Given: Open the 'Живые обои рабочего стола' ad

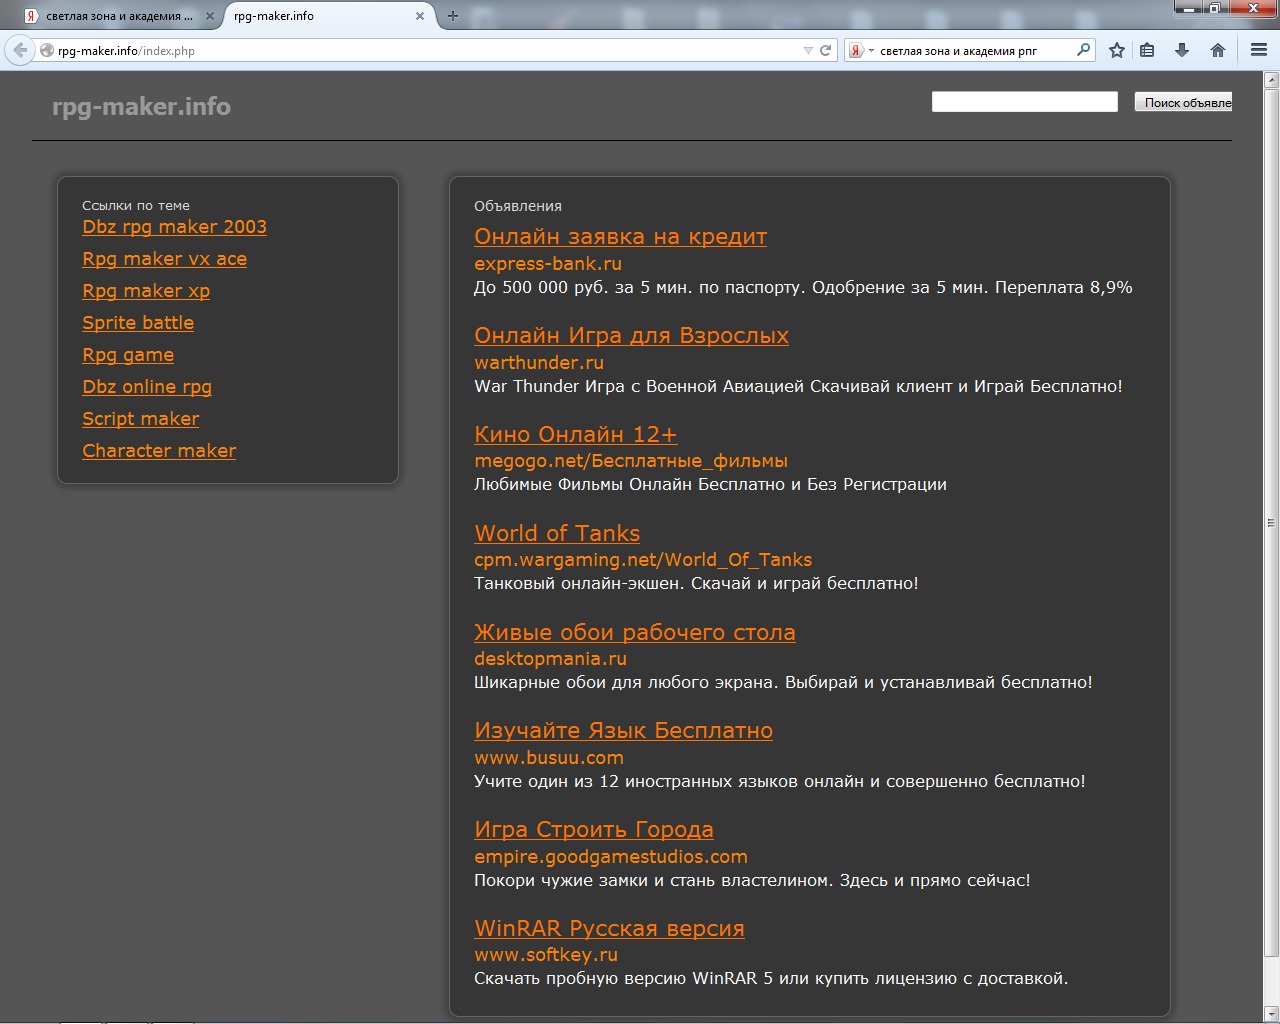Looking at the screenshot, I should pyautogui.click(x=635, y=632).
